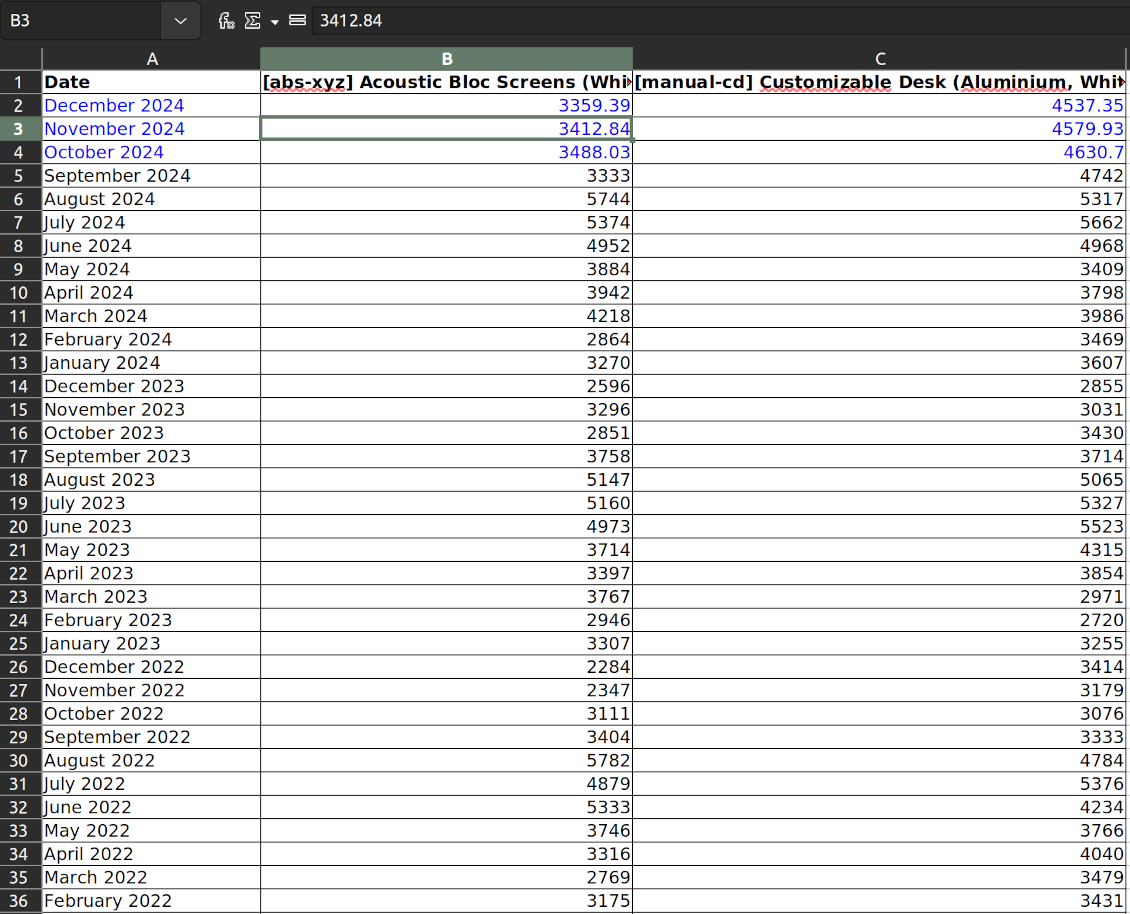Viewport: 1130px width, 914px height.
Task: Select row 1 header
Action: (20, 82)
